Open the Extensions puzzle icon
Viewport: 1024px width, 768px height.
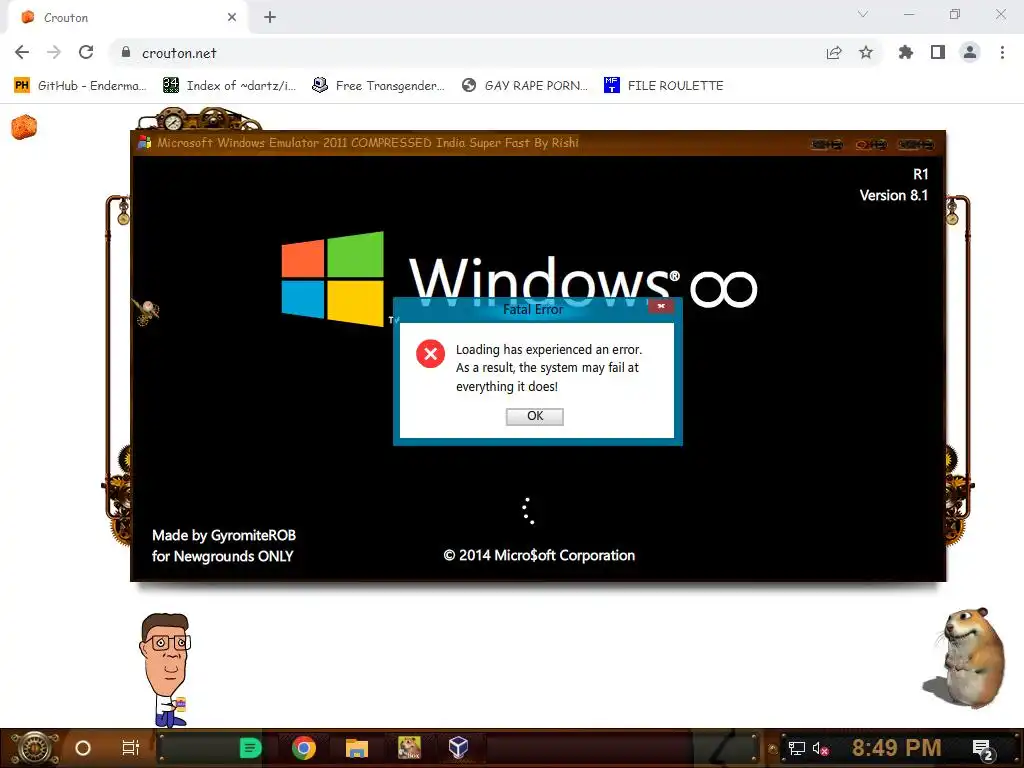point(905,52)
